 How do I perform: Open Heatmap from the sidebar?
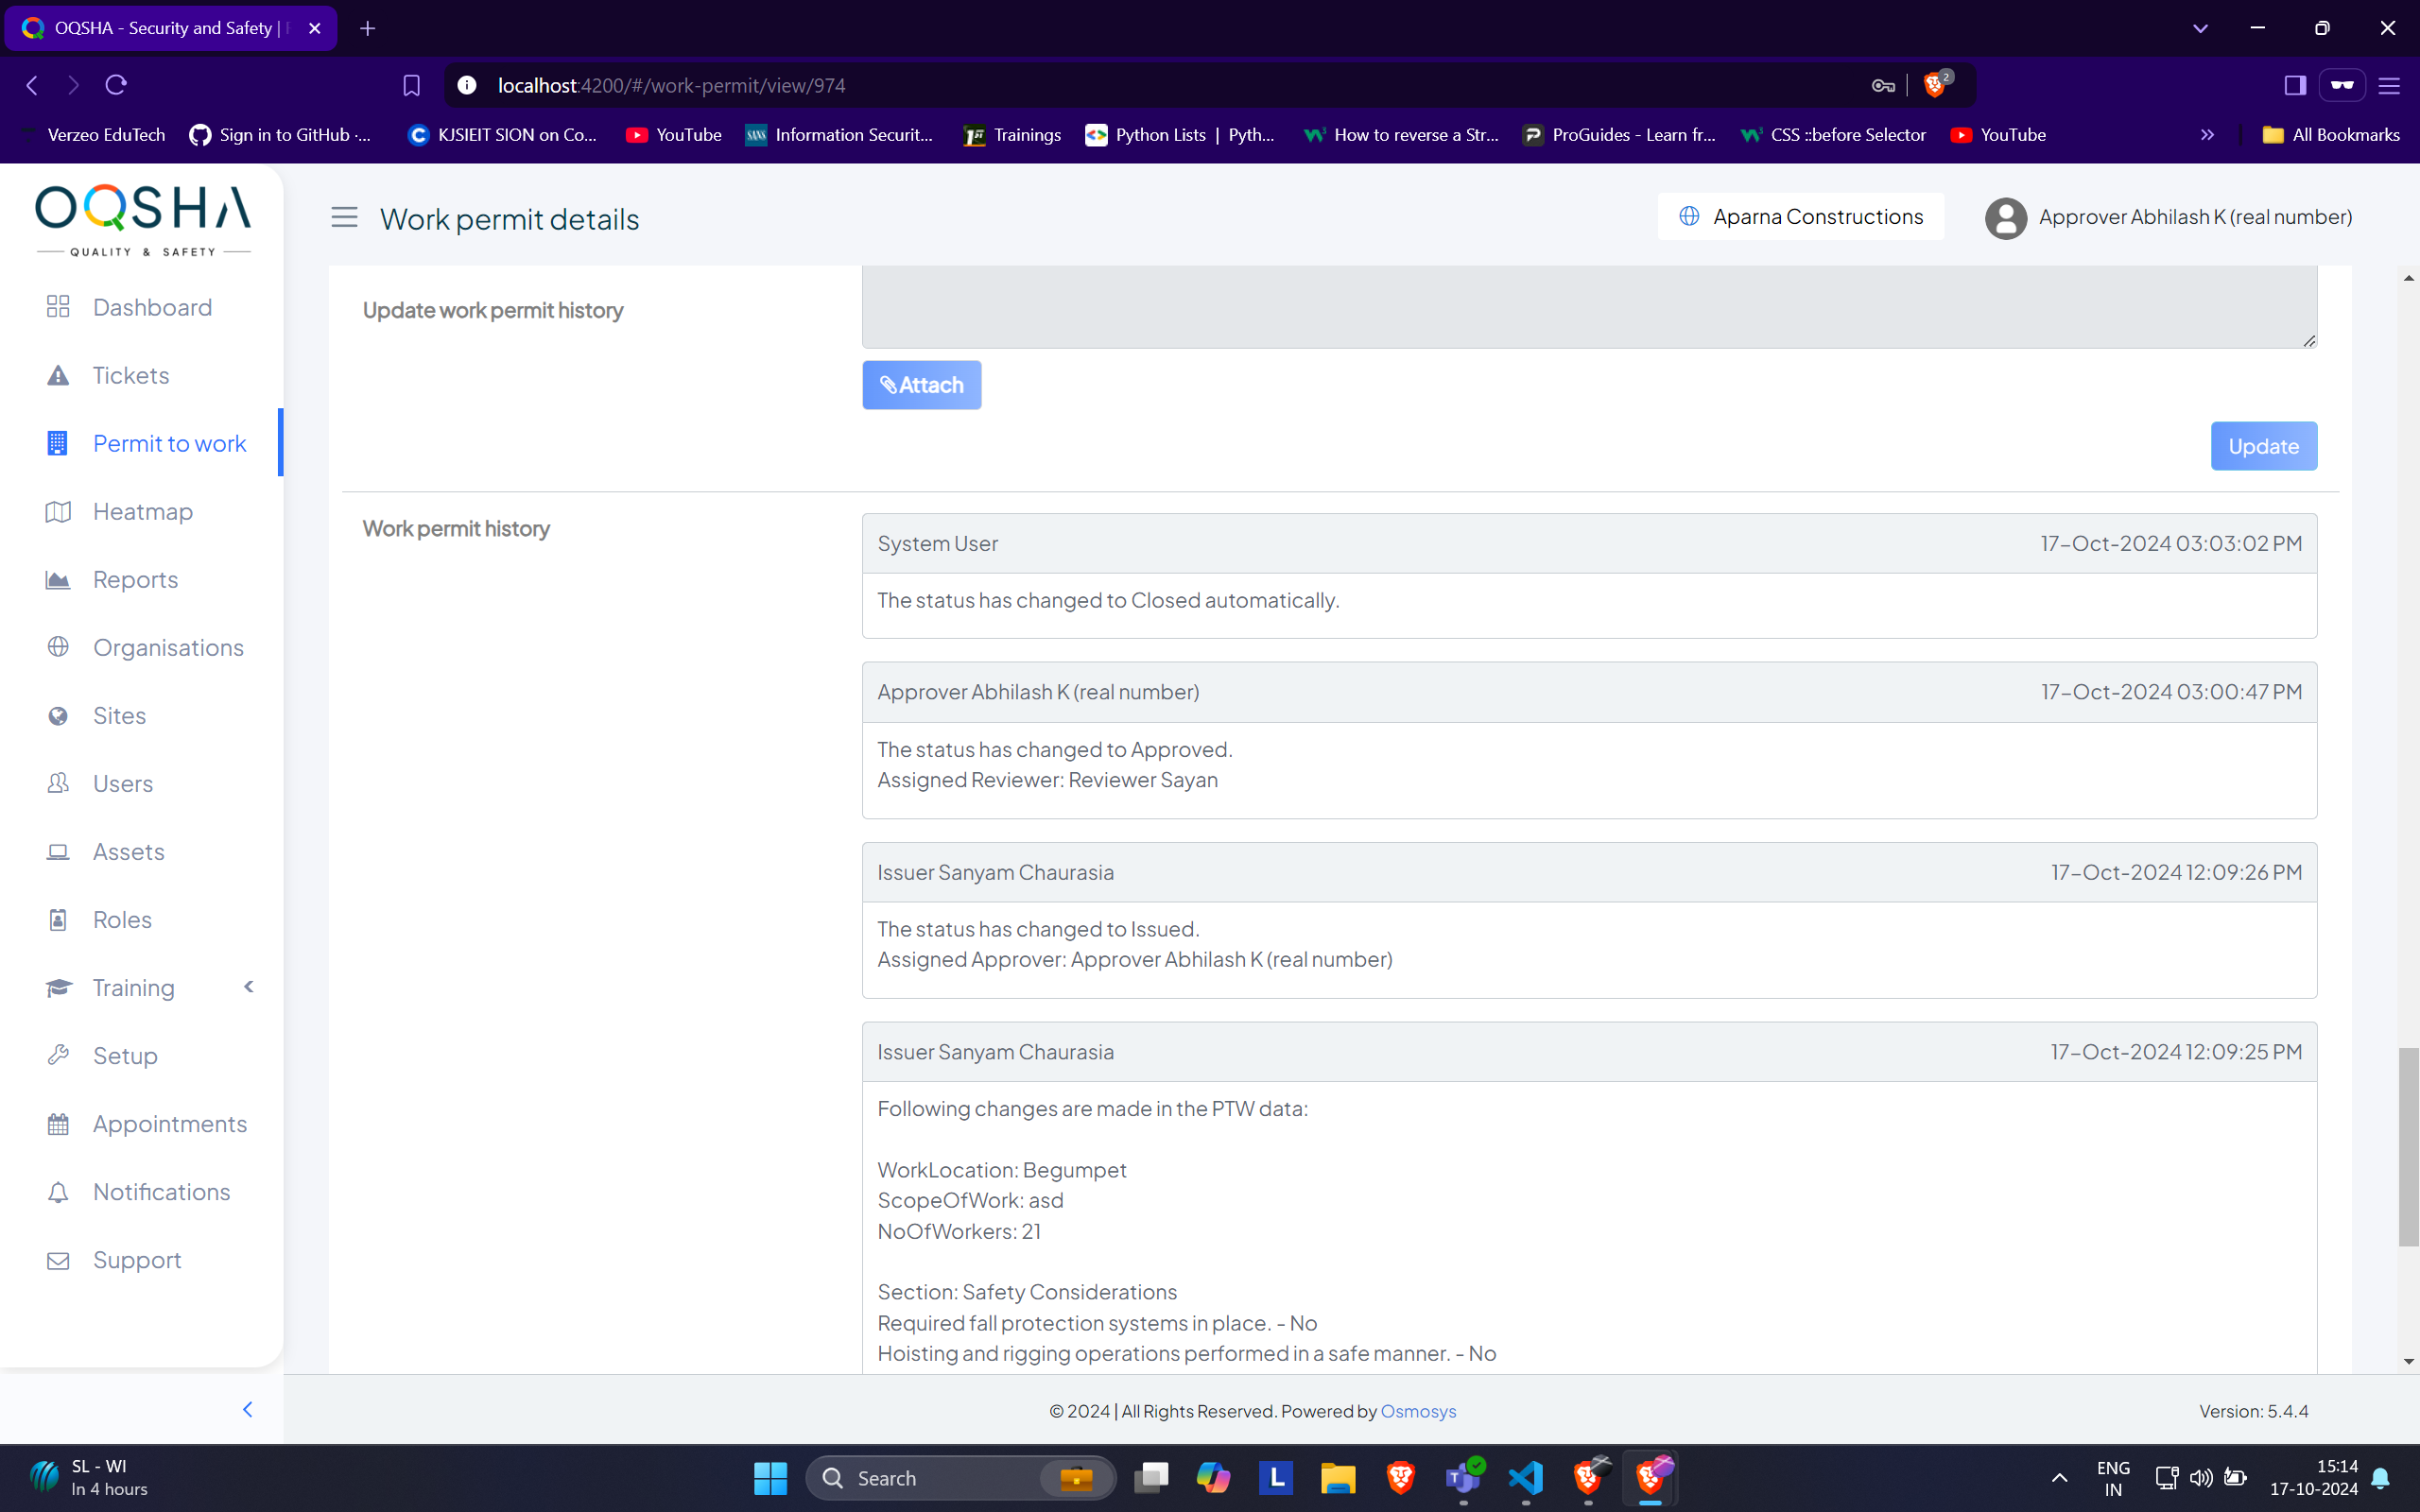pyautogui.click(x=142, y=511)
